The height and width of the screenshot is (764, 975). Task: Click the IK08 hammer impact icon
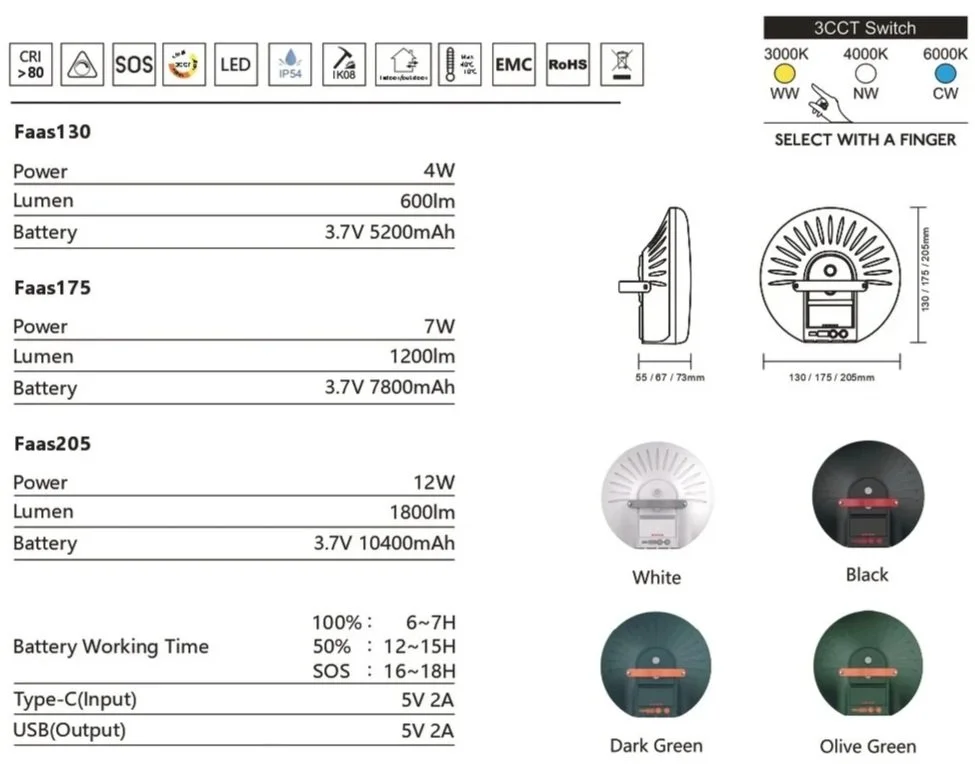tap(344, 64)
